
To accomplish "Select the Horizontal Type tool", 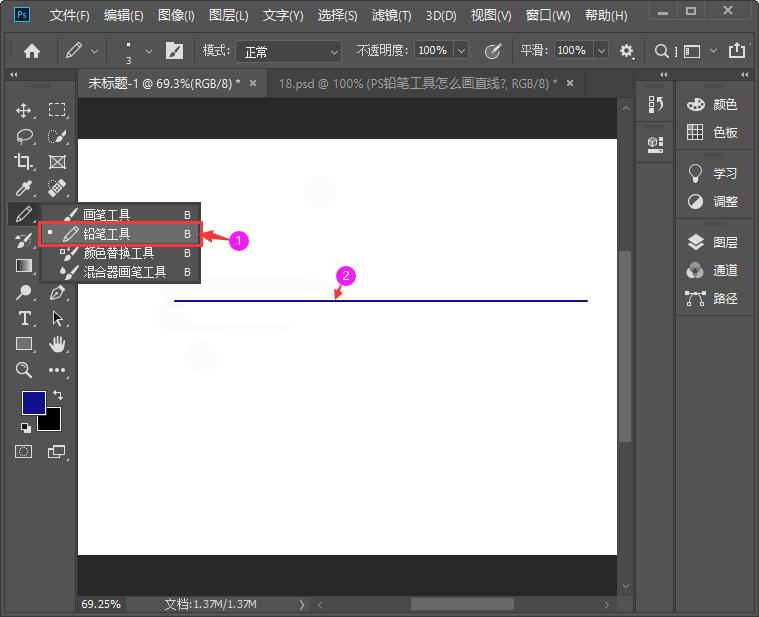I will 24,318.
